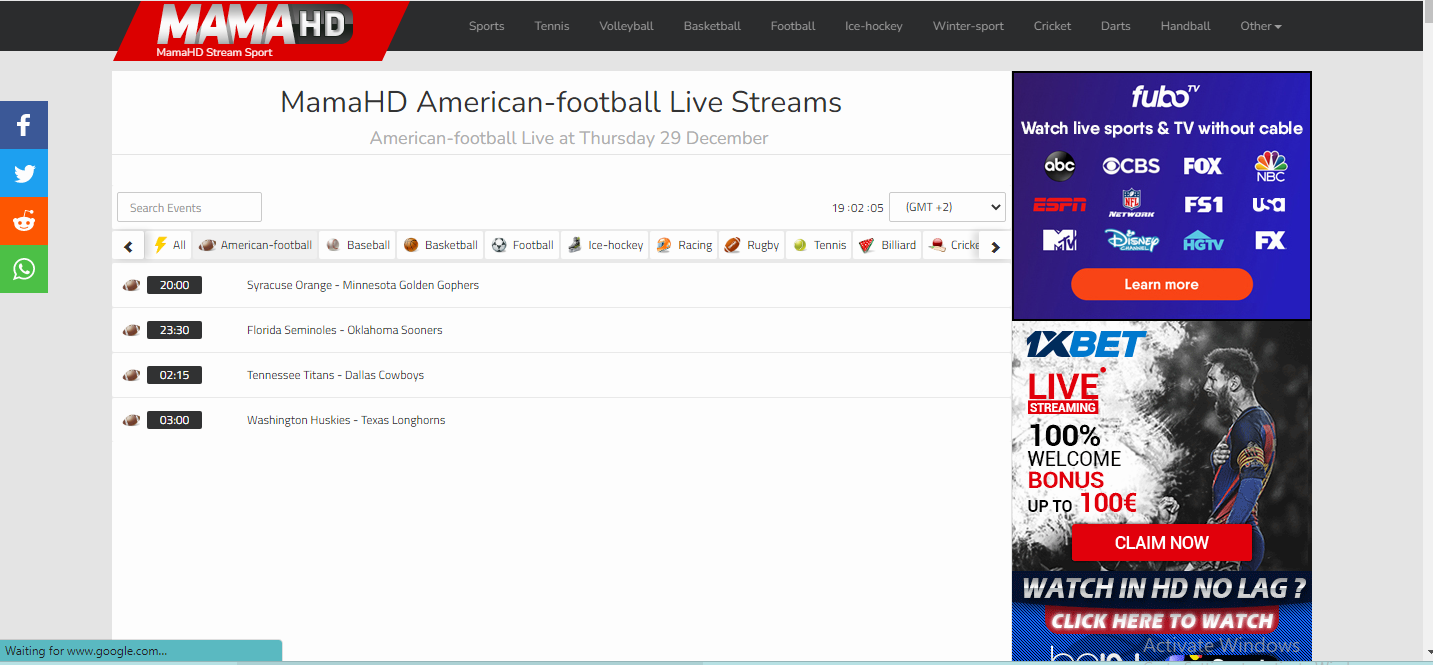Open Ice-hockey in top navigation
1433x665 pixels.
874,26
